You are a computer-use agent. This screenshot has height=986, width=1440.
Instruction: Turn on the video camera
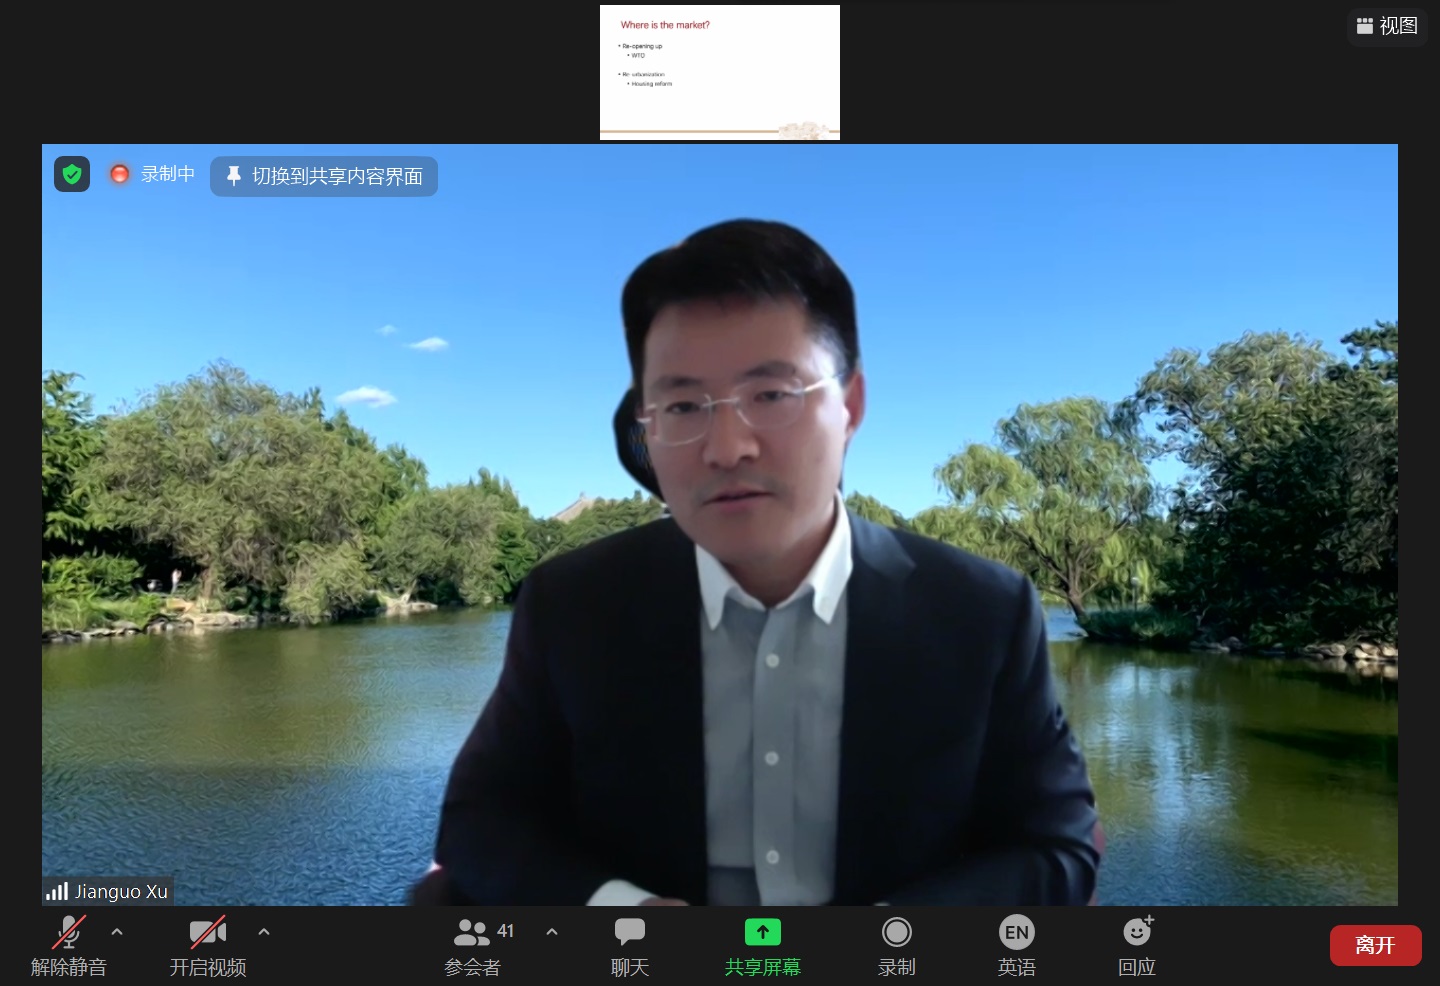click(208, 932)
